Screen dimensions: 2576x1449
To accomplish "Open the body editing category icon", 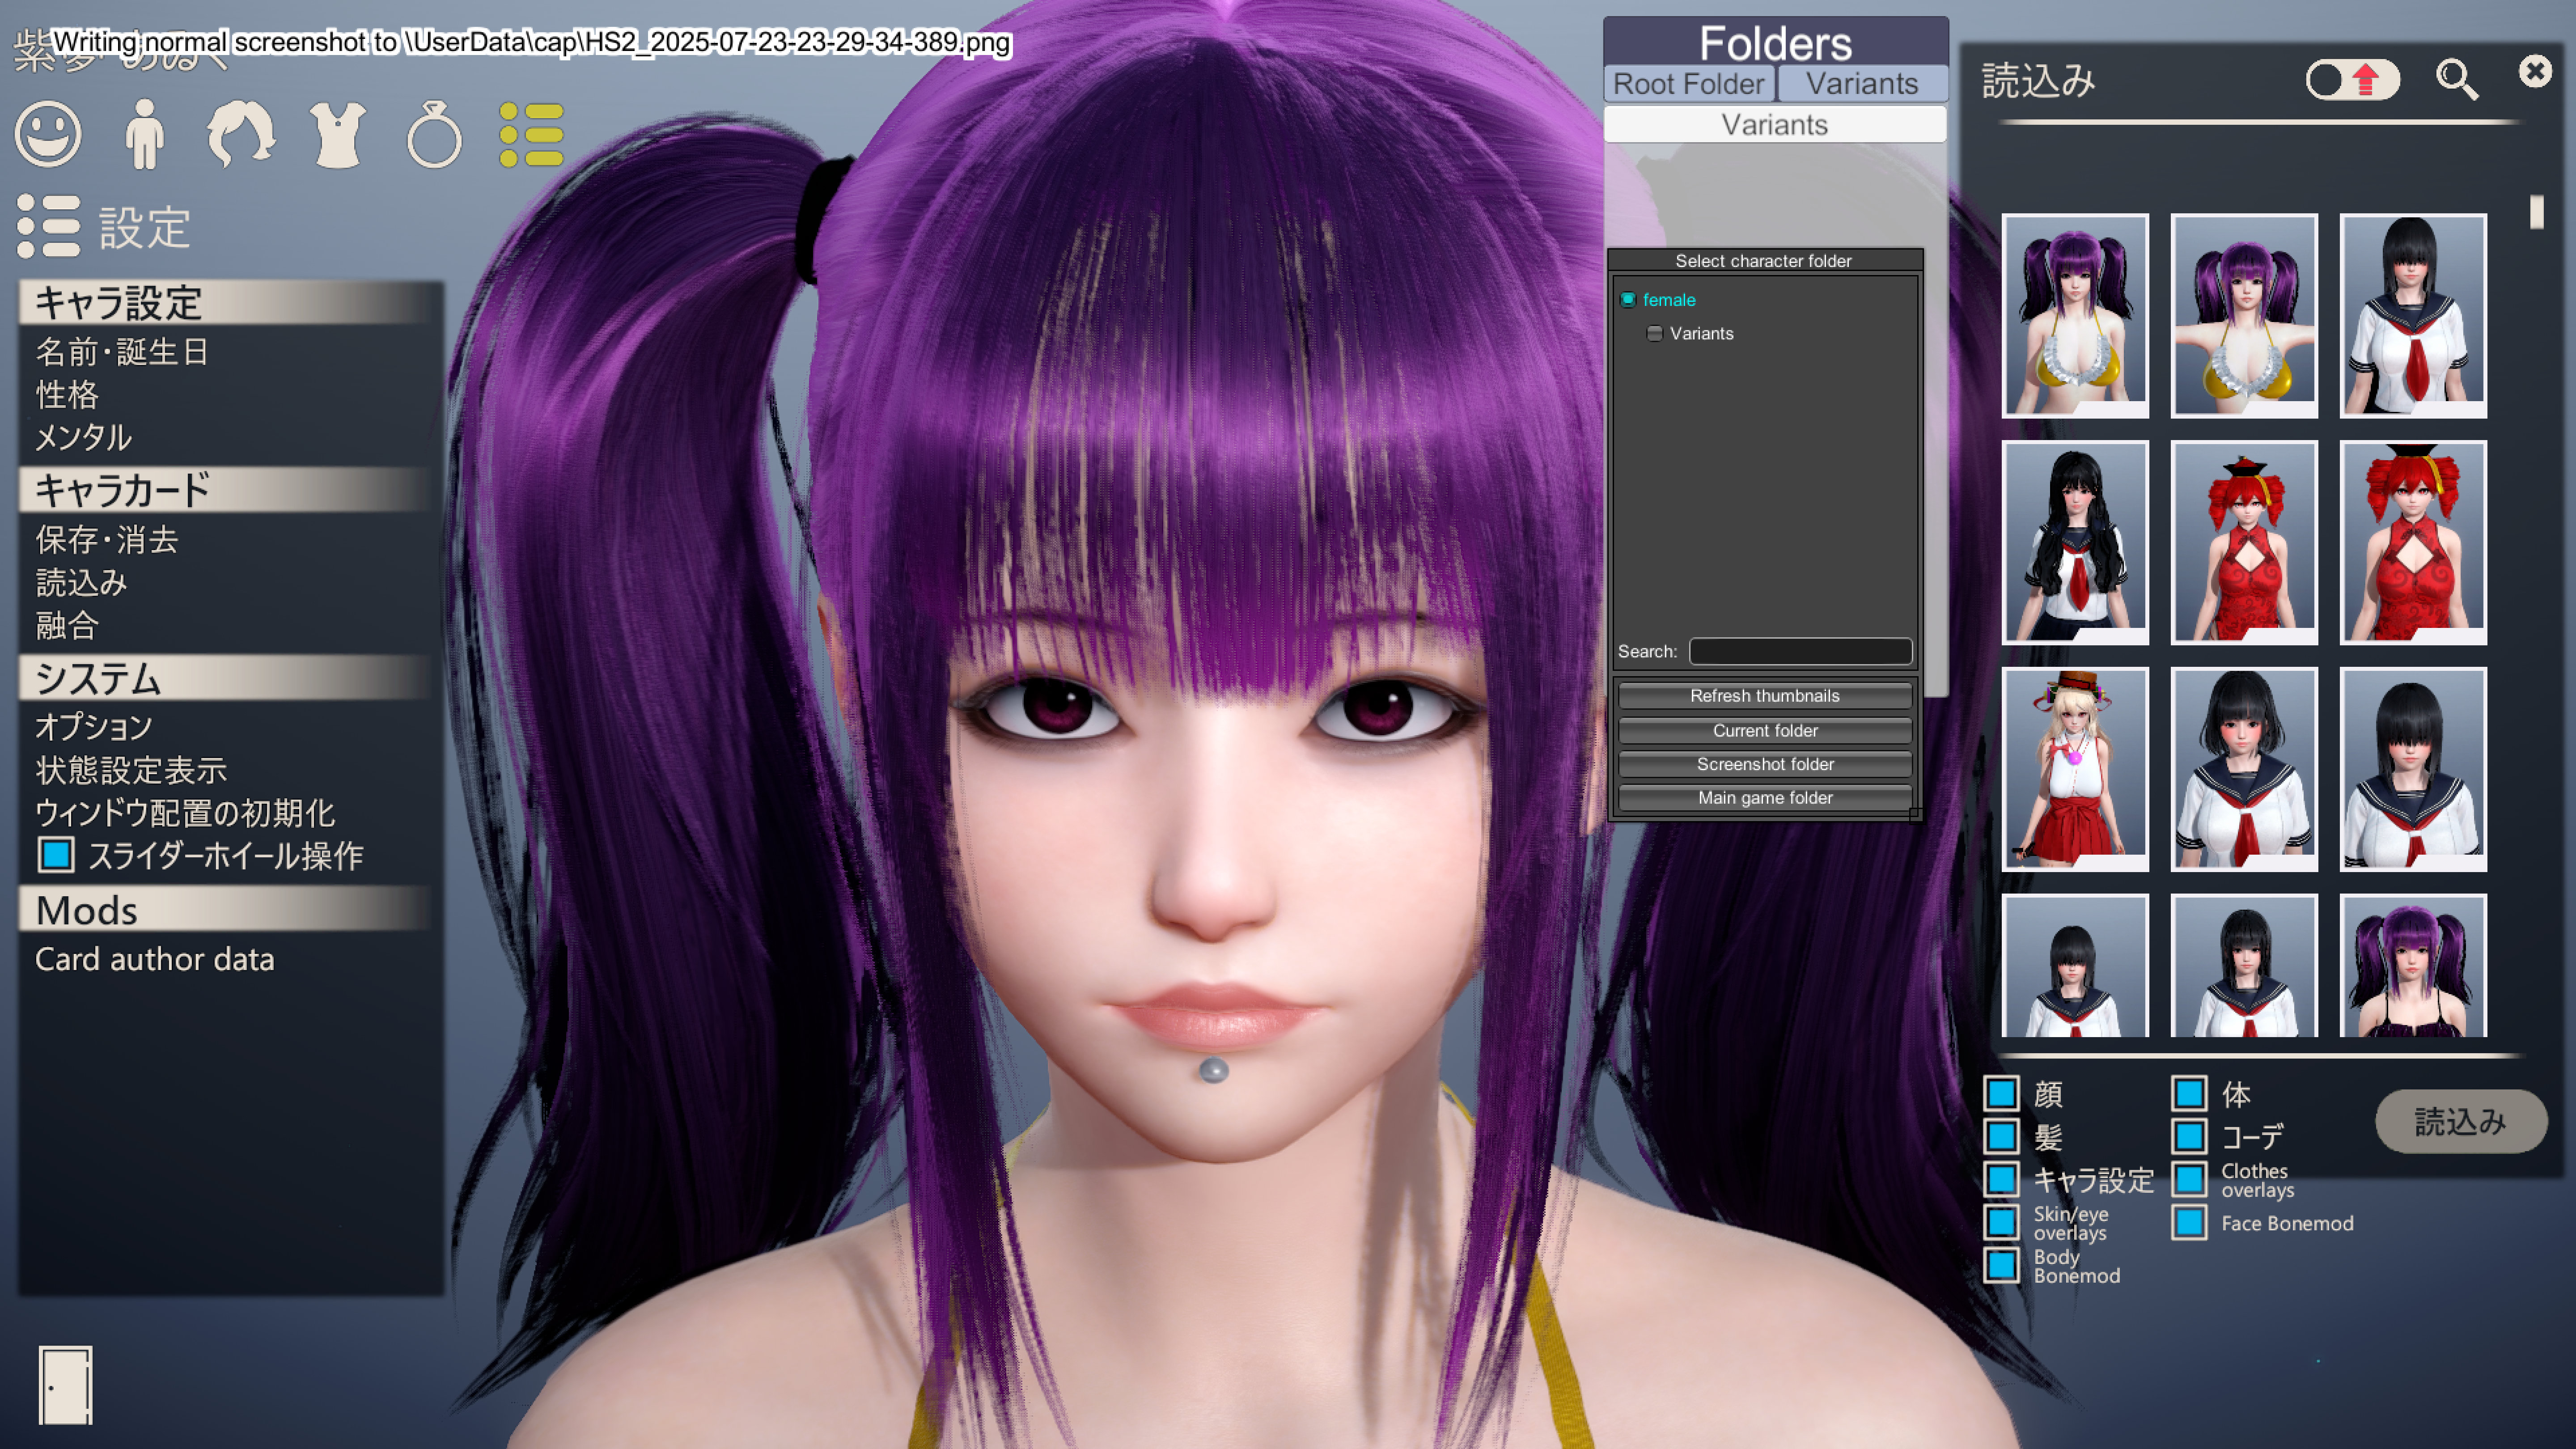I will (145, 134).
